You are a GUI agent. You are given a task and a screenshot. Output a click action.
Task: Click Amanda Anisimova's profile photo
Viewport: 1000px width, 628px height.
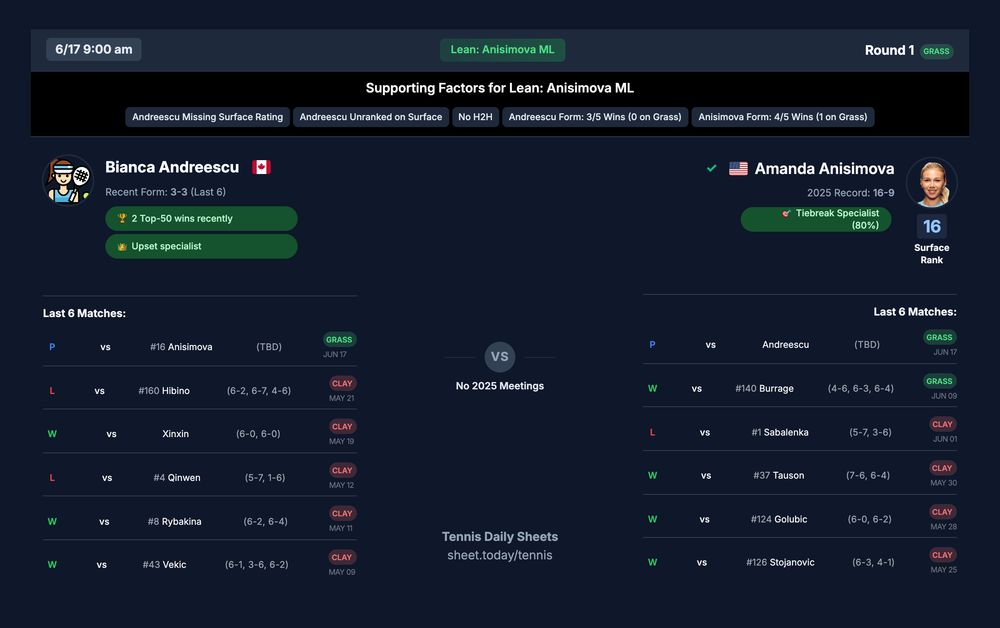[x=932, y=183]
